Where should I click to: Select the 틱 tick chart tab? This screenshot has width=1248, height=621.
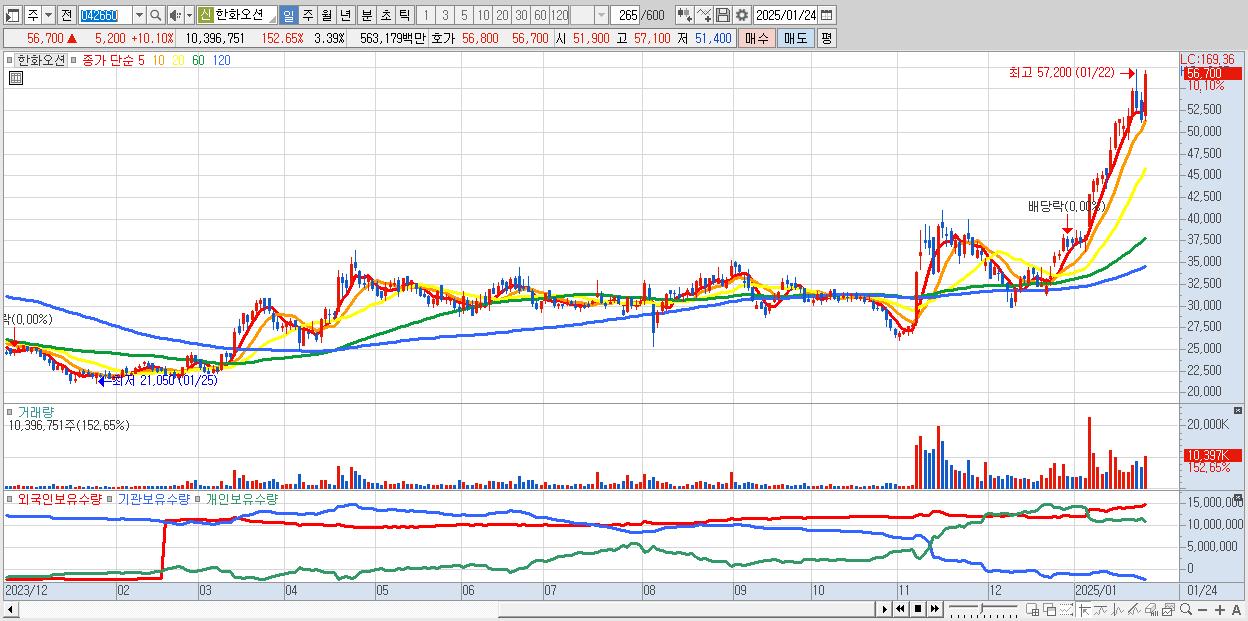404,15
